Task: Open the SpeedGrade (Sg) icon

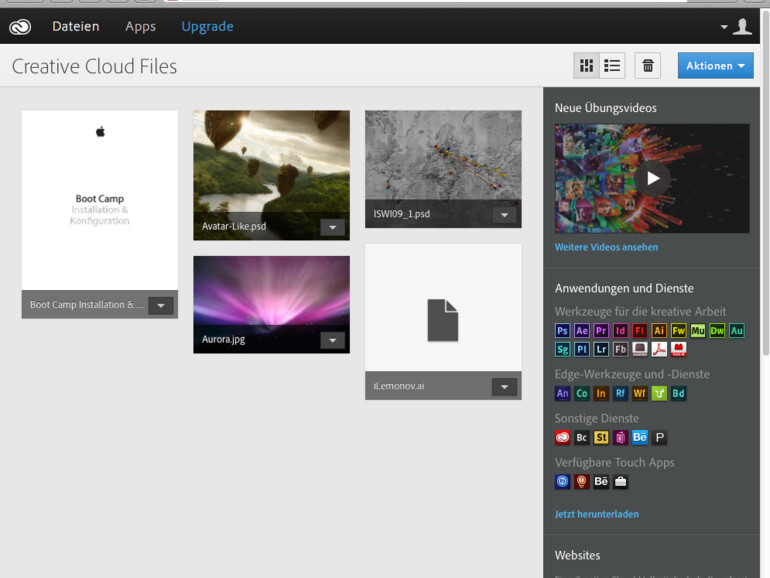Action: click(x=562, y=349)
